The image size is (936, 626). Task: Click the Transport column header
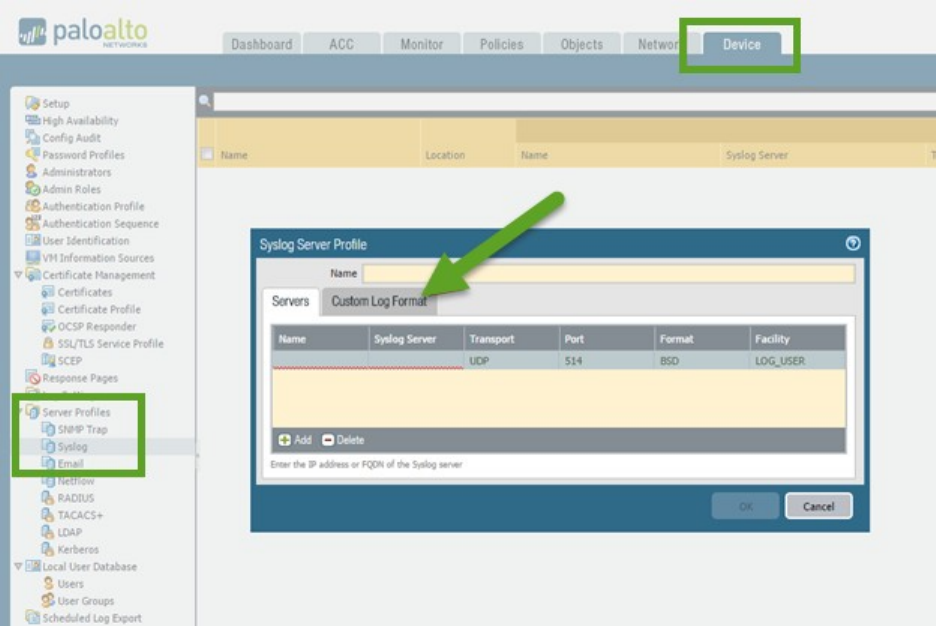coord(511,339)
